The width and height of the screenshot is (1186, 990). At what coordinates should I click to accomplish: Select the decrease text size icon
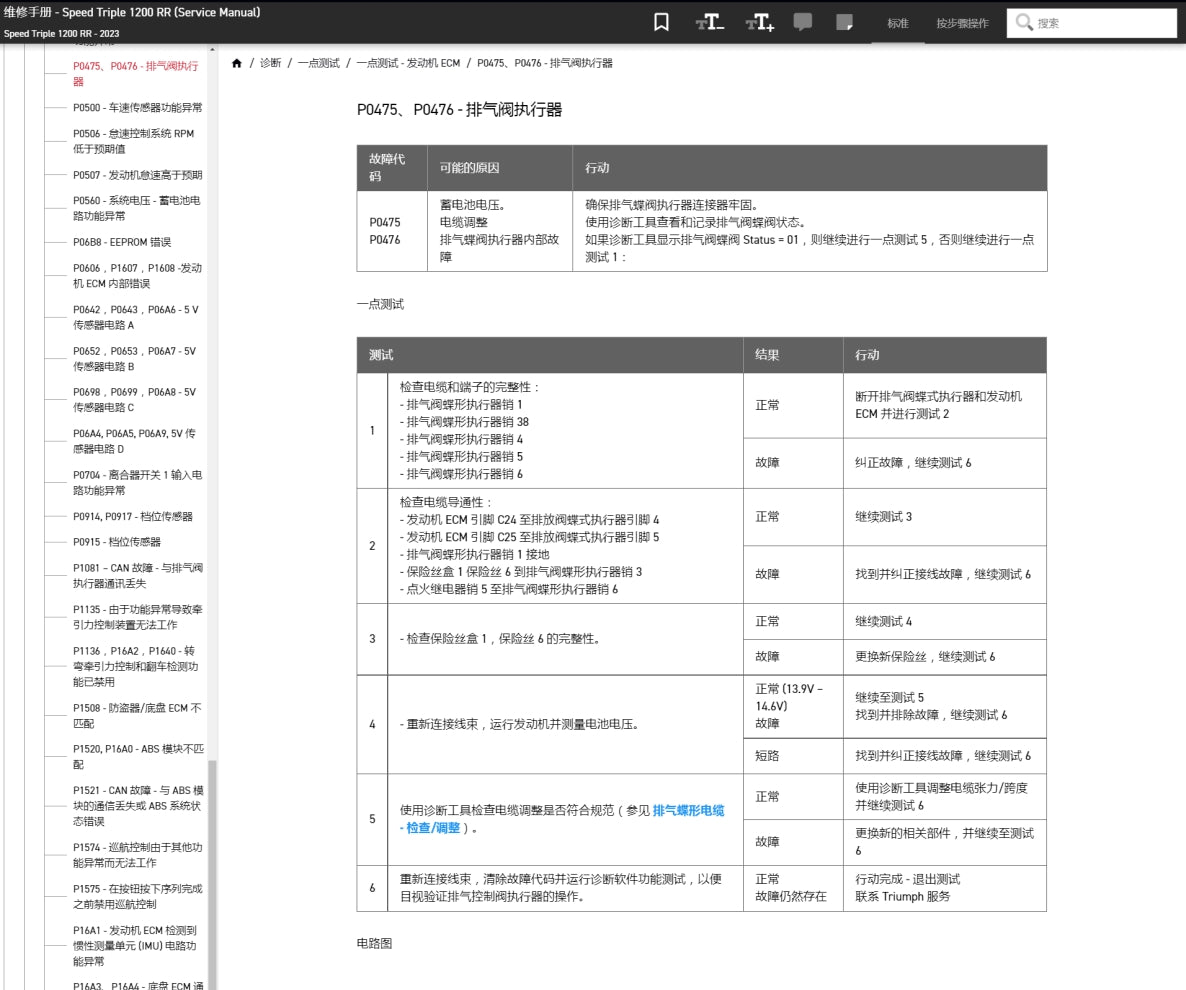pos(709,21)
